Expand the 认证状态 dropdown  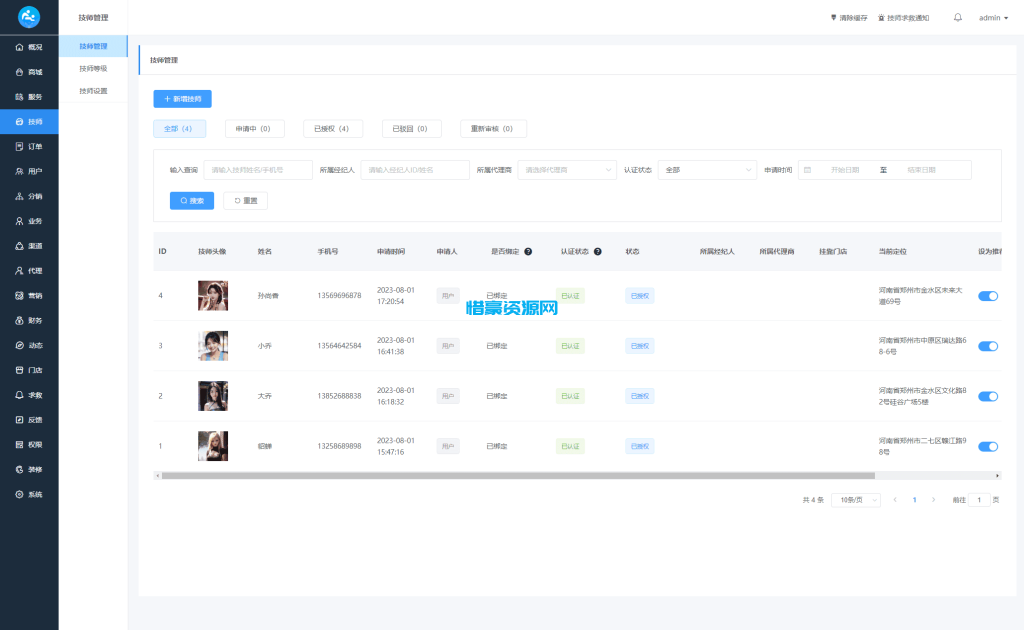coord(707,170)
